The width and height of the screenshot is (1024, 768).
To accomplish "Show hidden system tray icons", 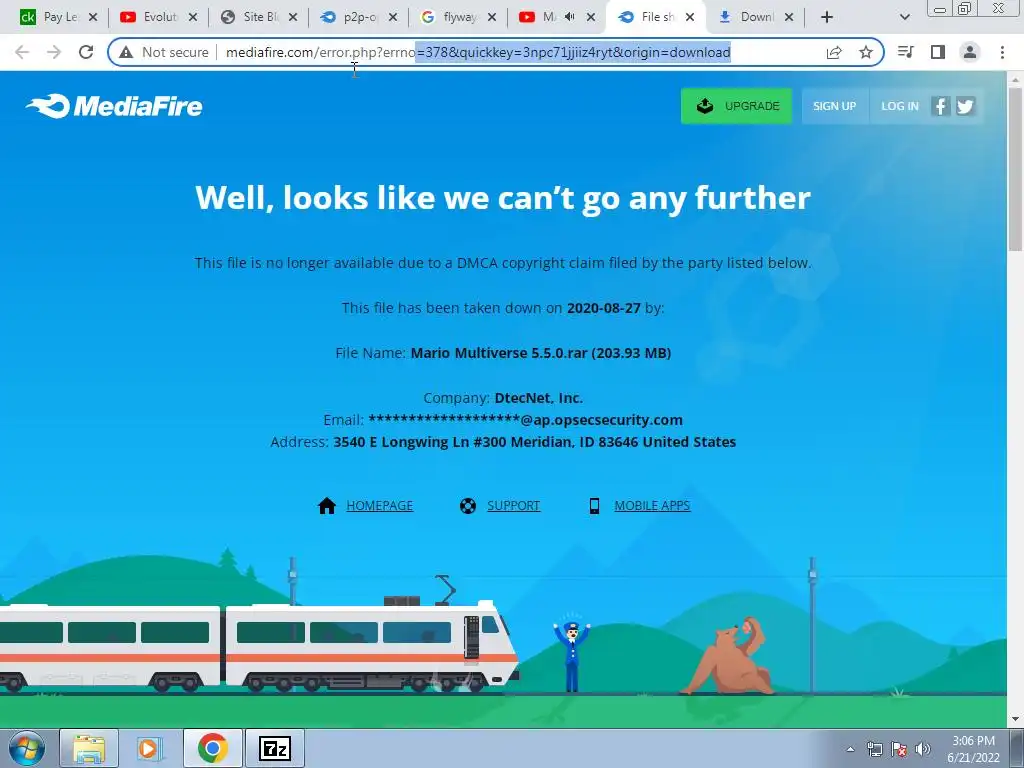I will 850,749.
